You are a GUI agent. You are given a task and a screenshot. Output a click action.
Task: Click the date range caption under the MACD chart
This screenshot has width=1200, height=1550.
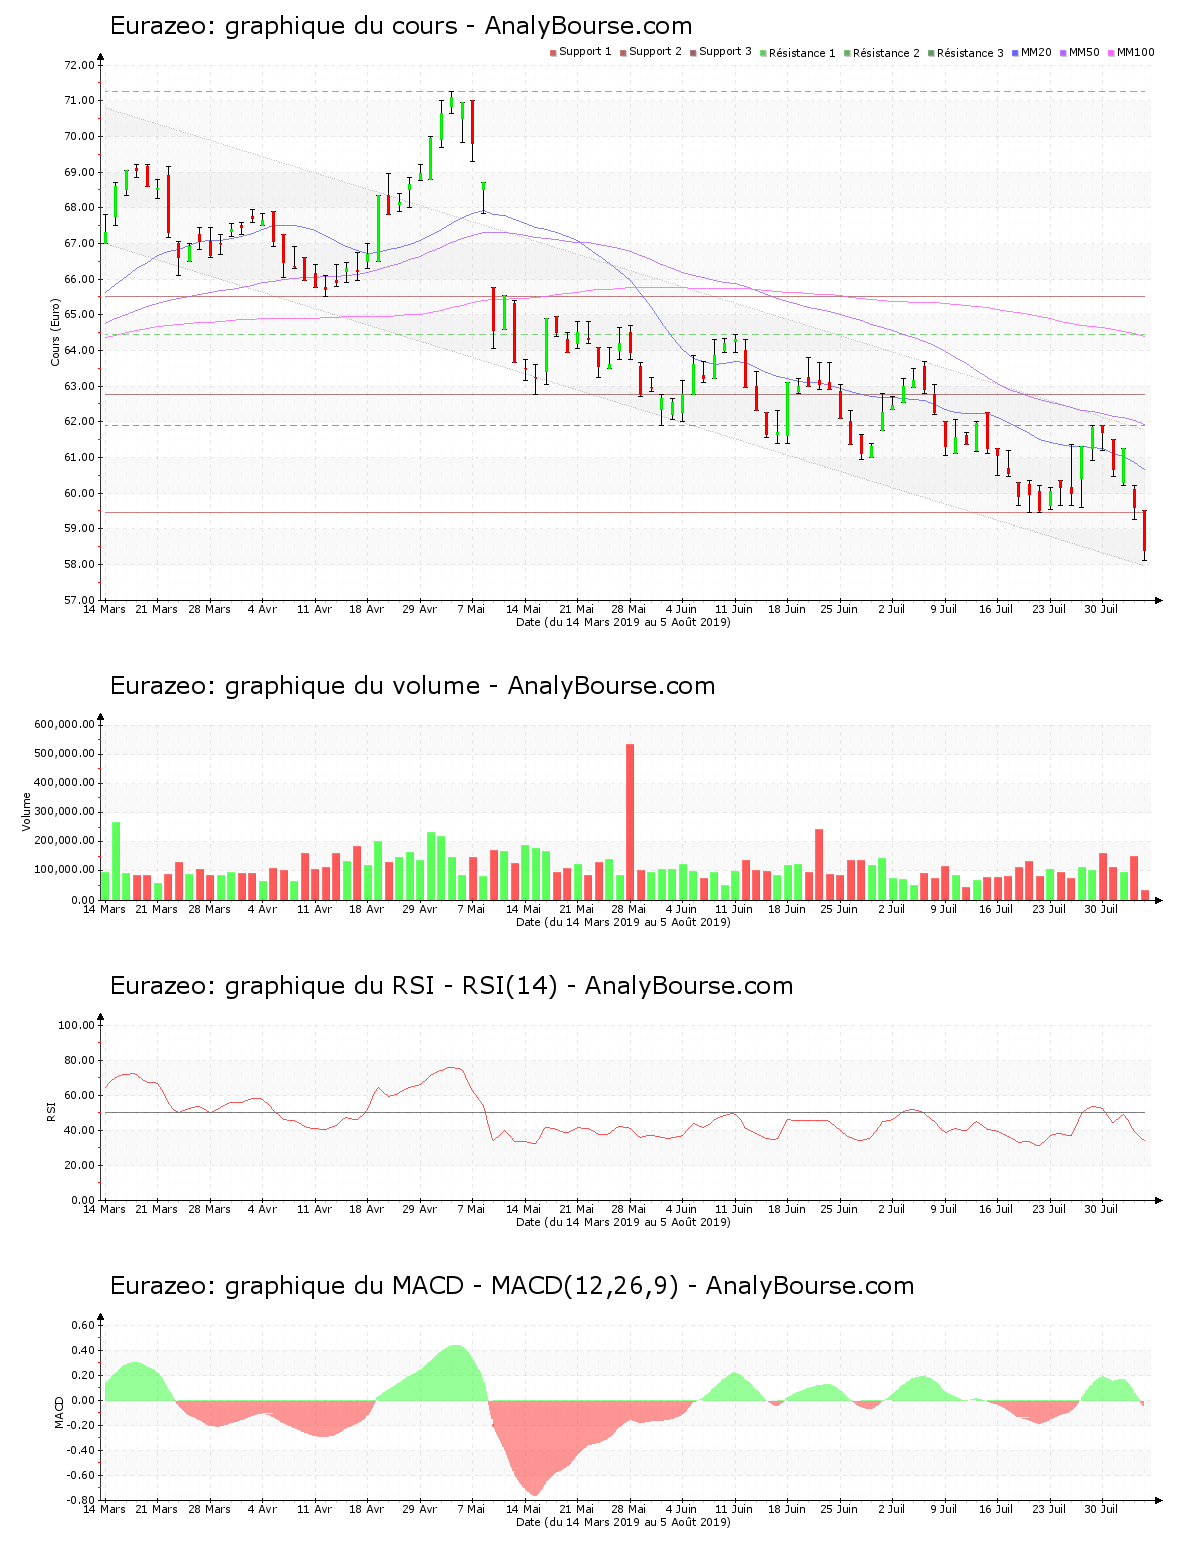click(x=623, y=1522)
